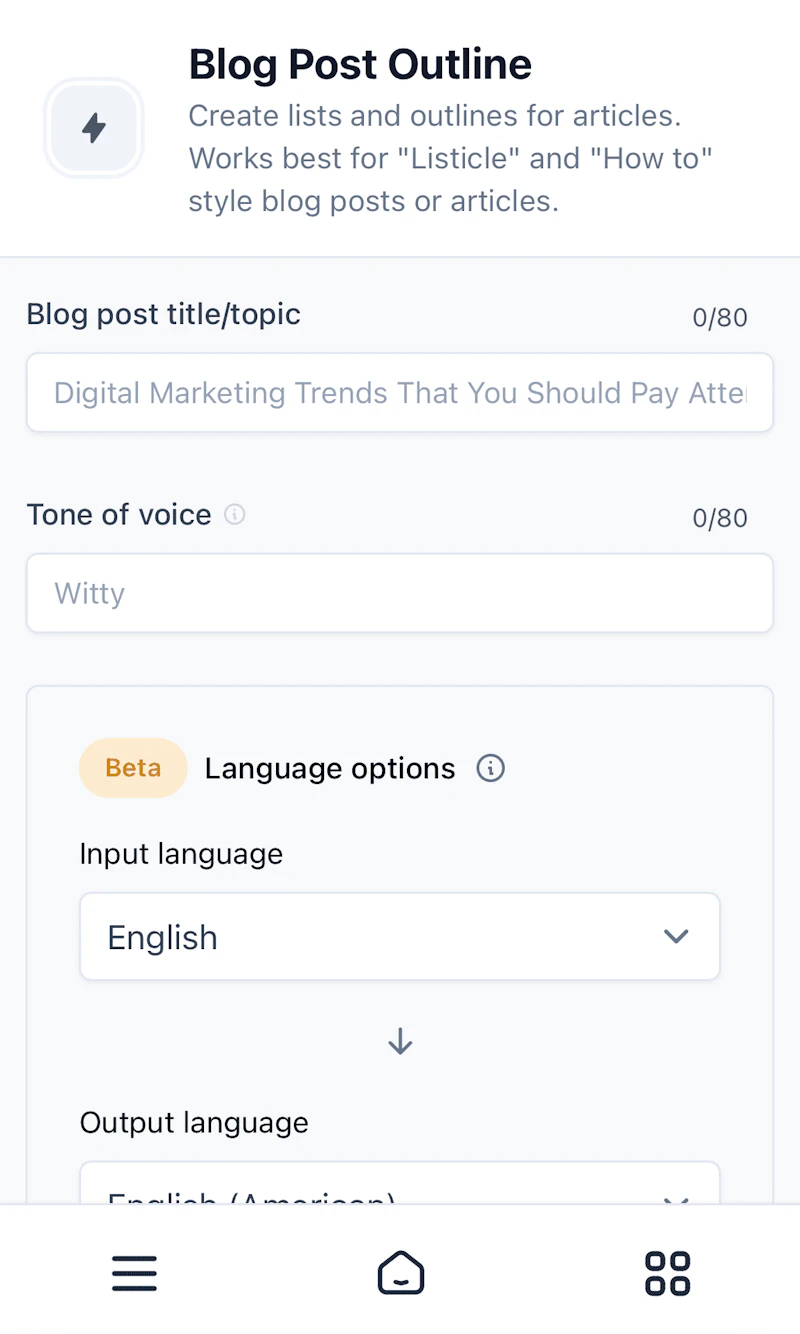Viewport: 800px width, 1334px height.
Task: Open the hamburger menu in bottom bar
Action: (x=134, y=1273)
